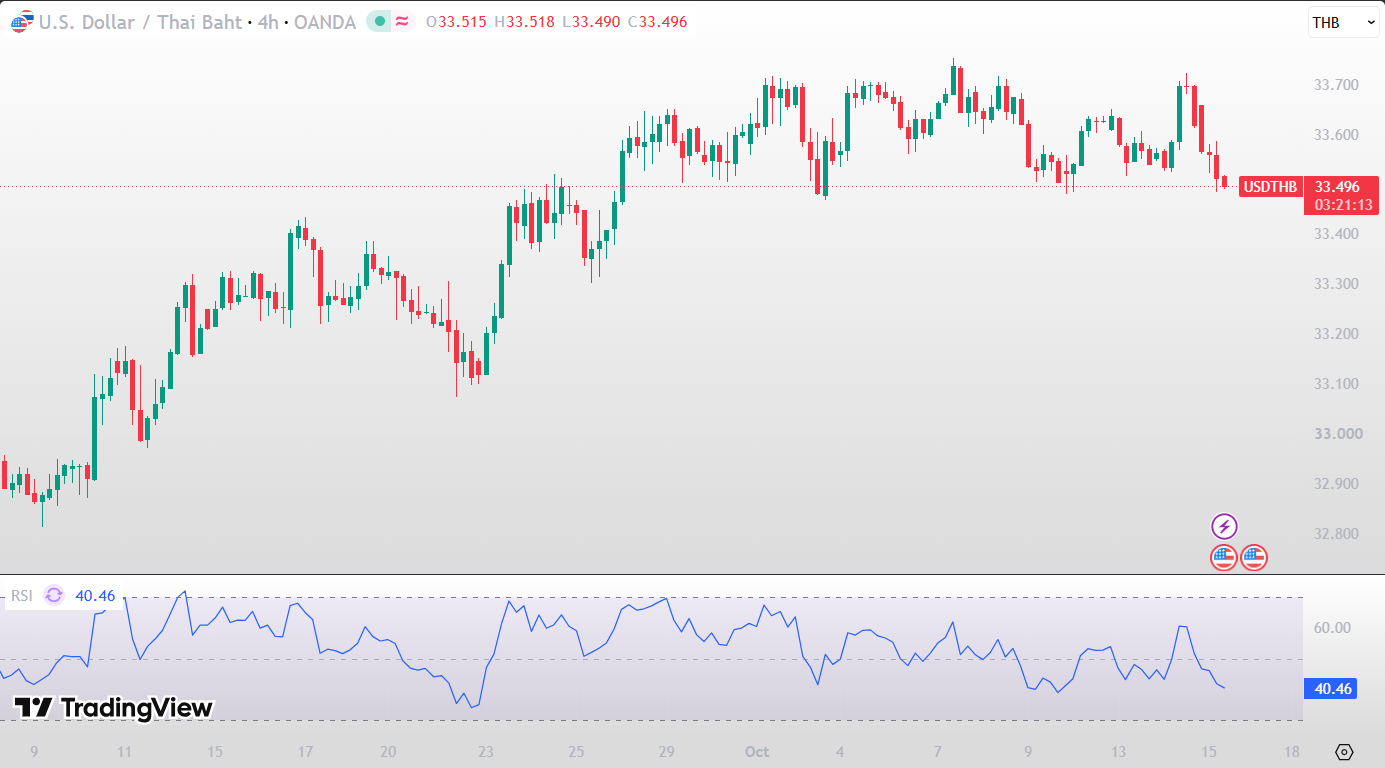Click the 23 date label on time axis
Screen dimensions: 1385x768
tap(485, 751)
